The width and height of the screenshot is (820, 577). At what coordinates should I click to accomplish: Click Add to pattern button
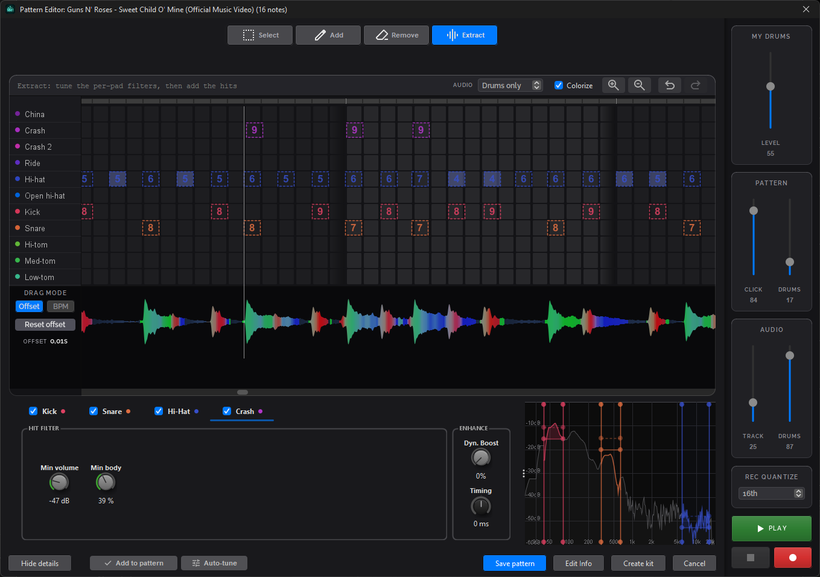[133, 563]
